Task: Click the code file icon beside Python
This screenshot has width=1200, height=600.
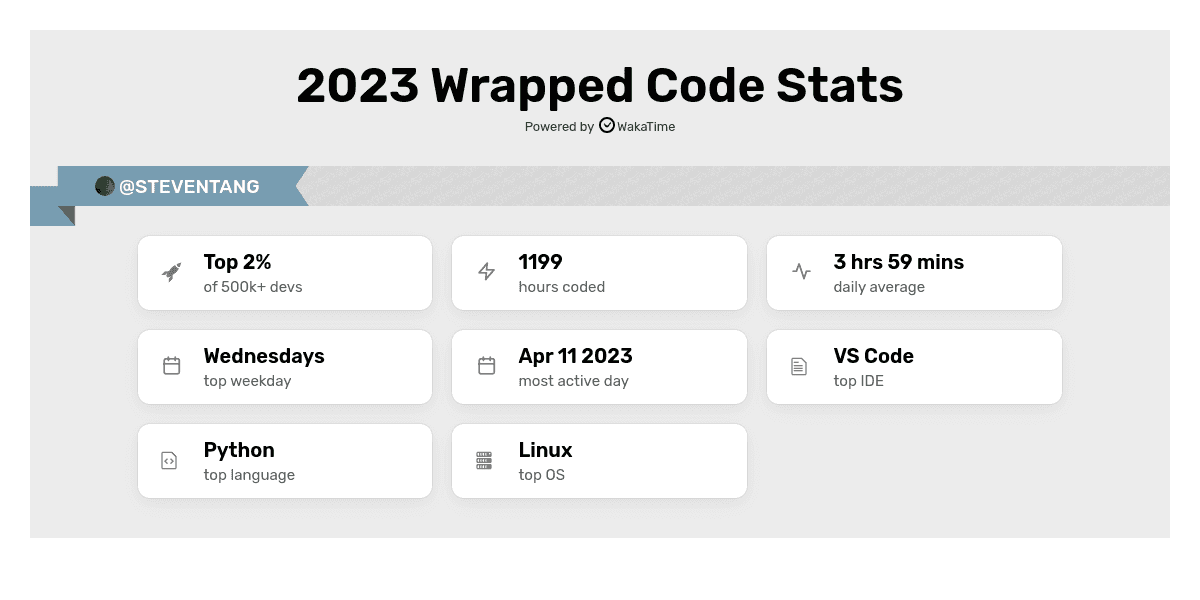Action: pyautogui.click(x=169, y=460)
